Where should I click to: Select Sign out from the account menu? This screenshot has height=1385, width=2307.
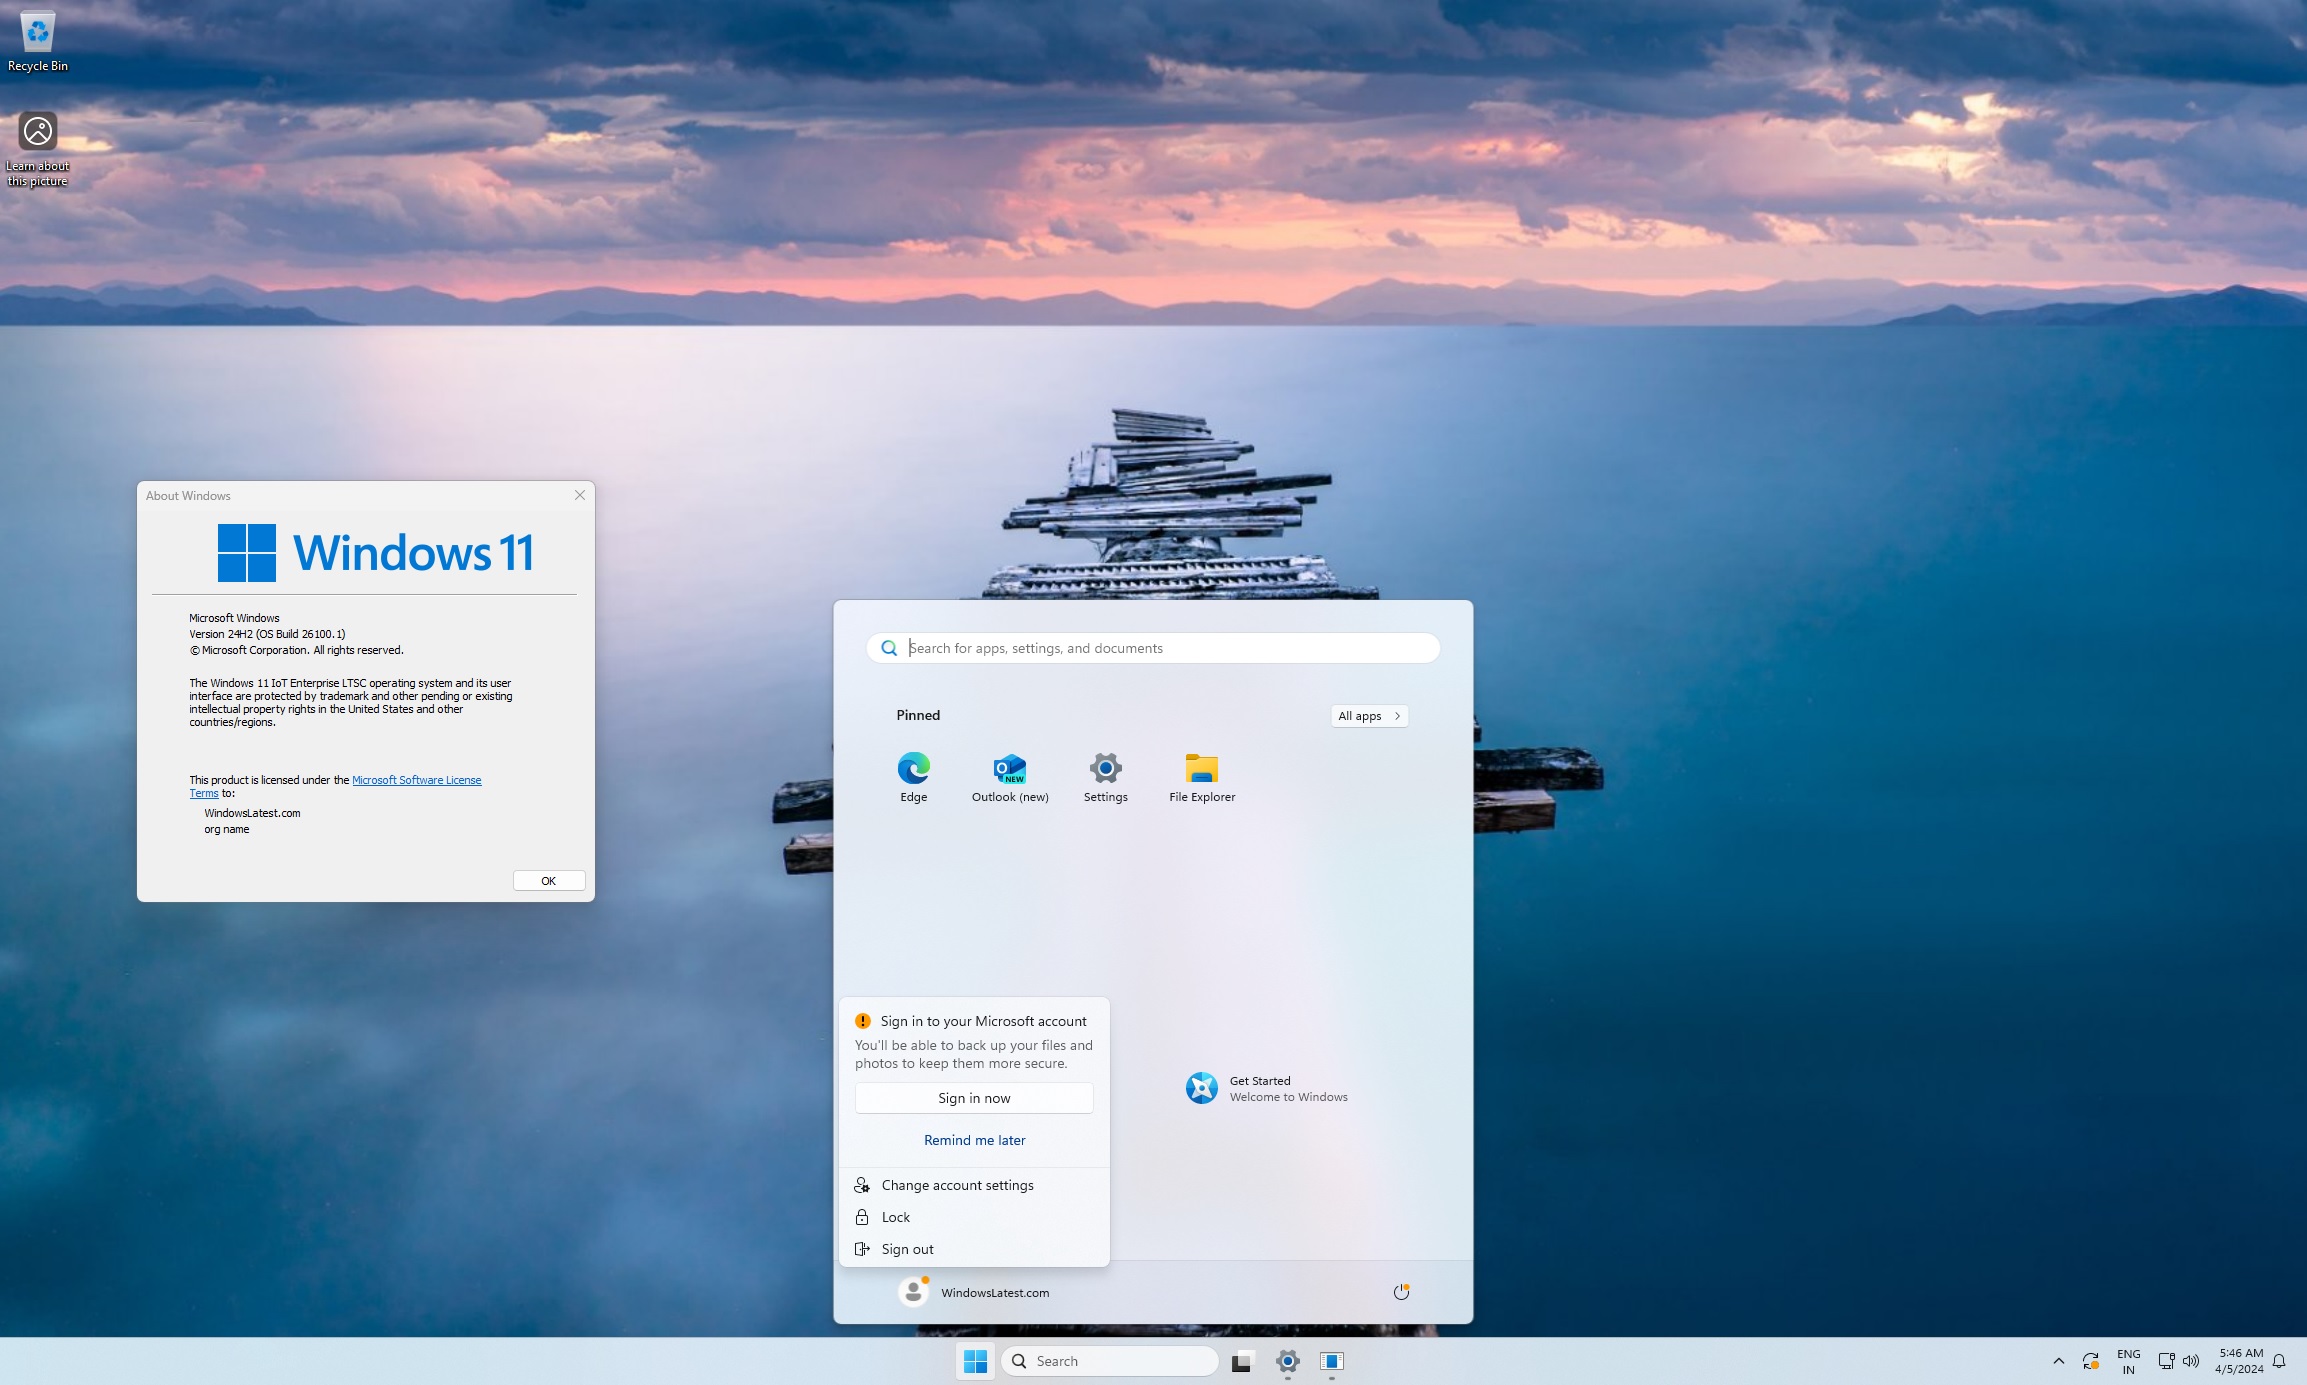pyautogui.click(x=906, y=1248)
